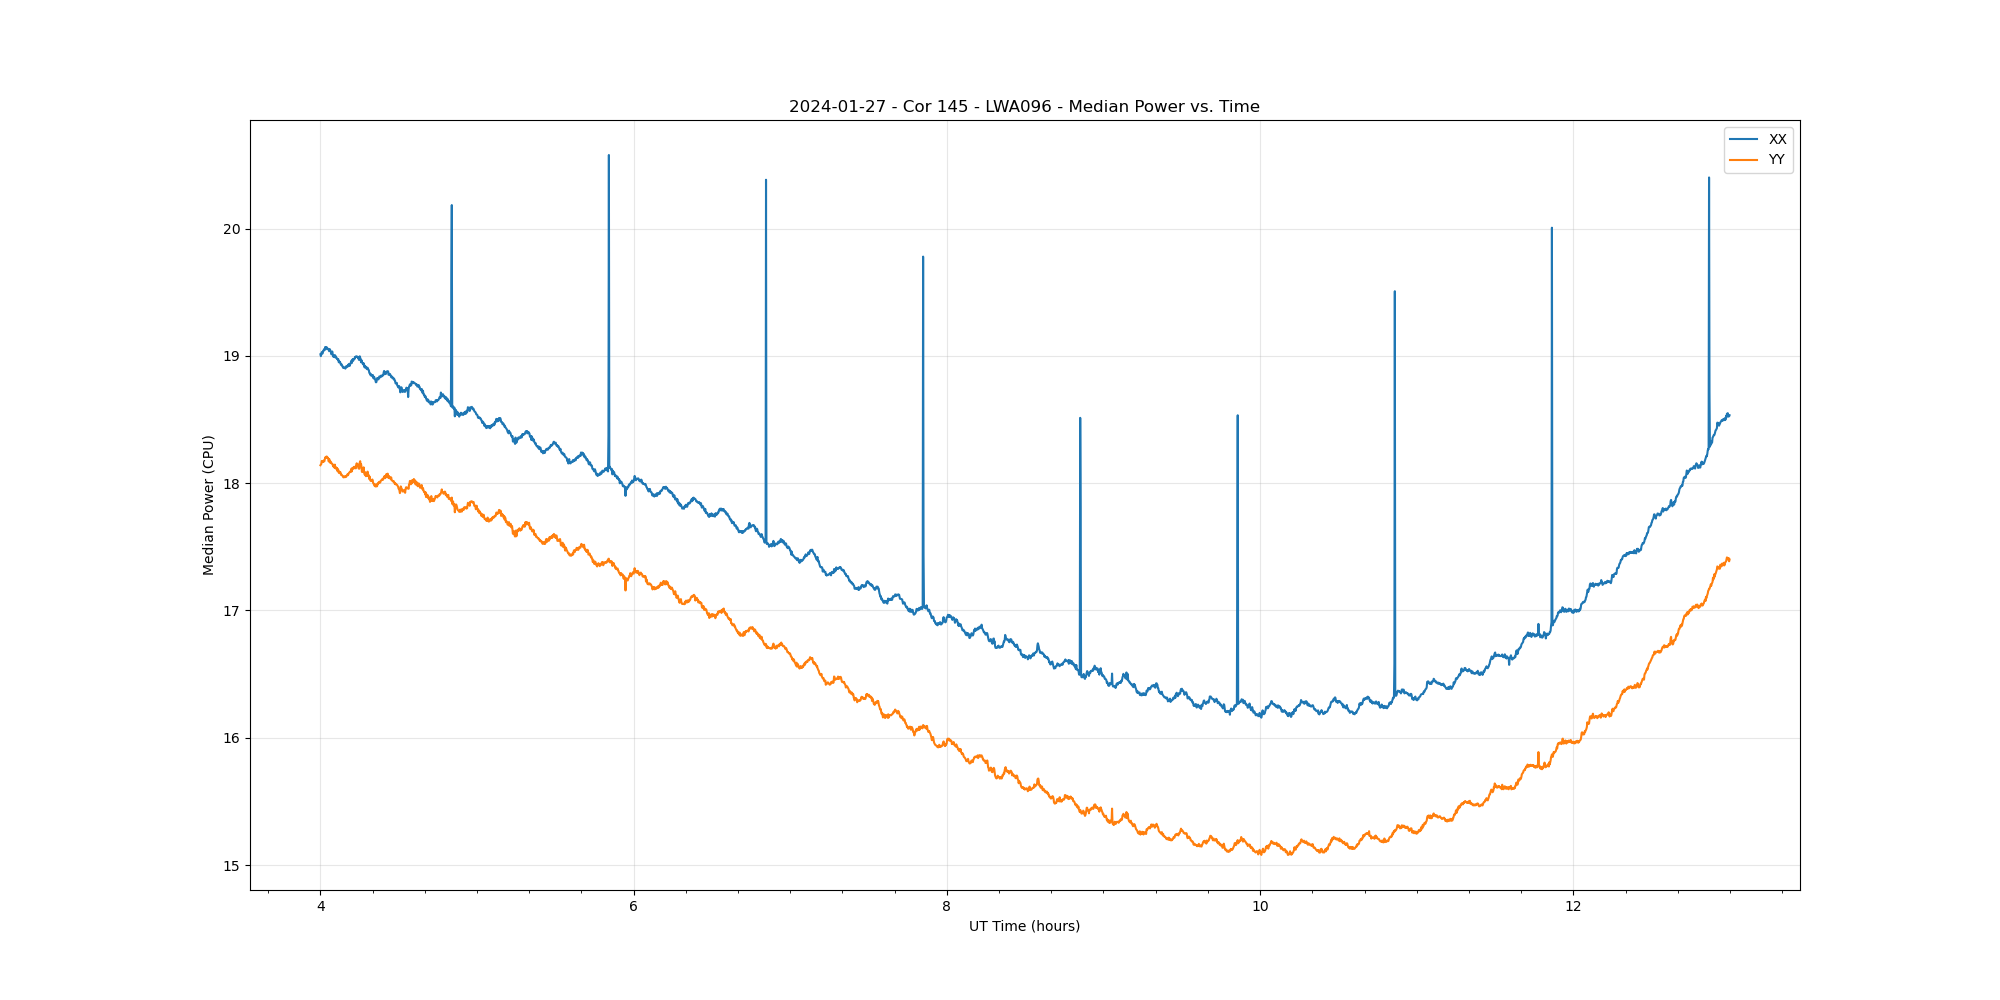Click x-axis tick label 8
This screenshot has height=1000, width=2000.
(x=947, y=907)
